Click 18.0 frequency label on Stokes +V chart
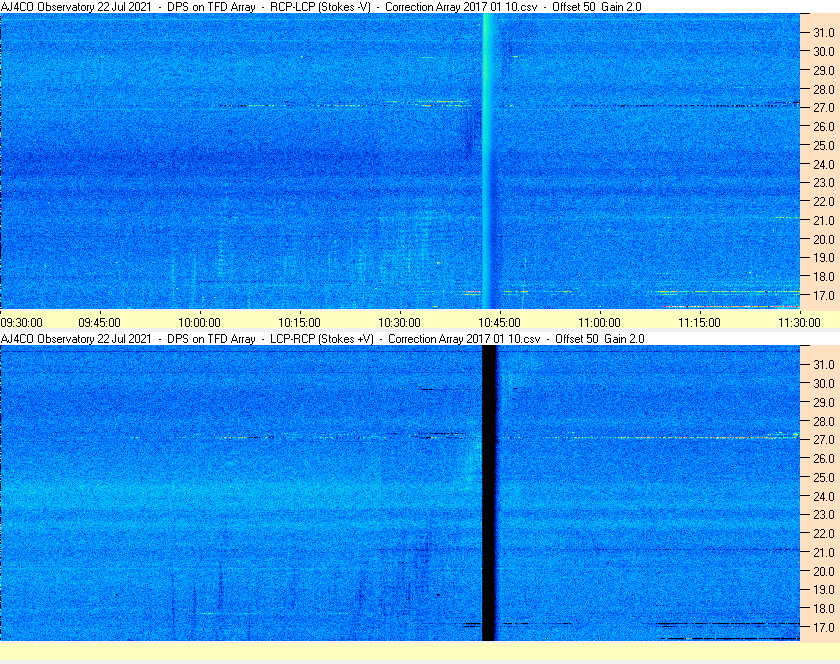The image size is (840, 664). 824,608
